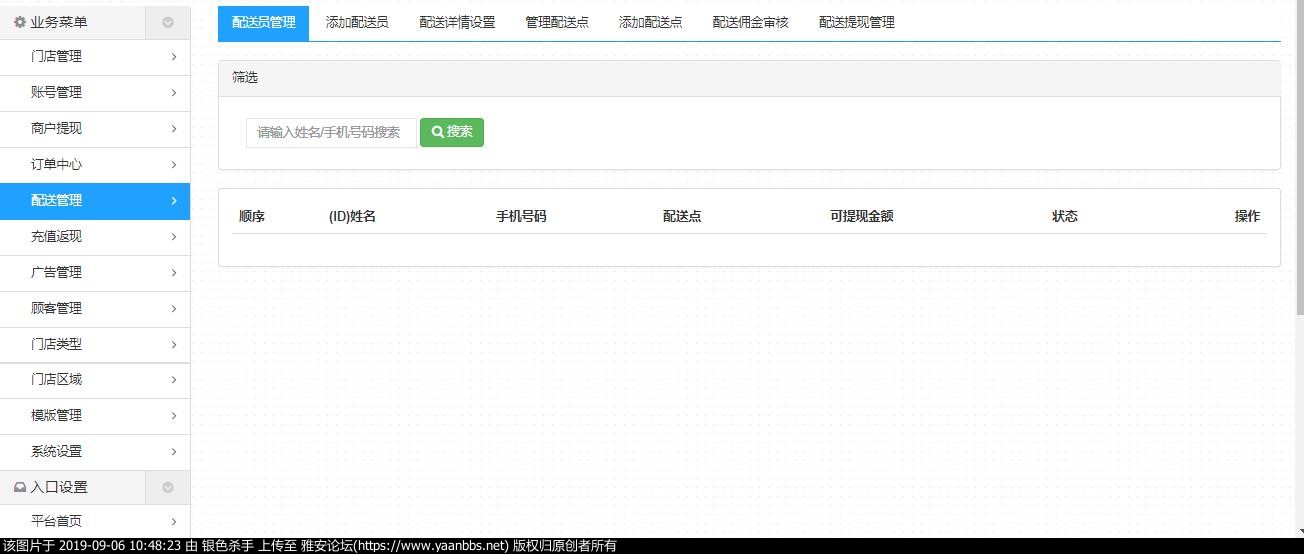
Task: Open the 门店类型 menu item
Action: click(x=95, y=345)
